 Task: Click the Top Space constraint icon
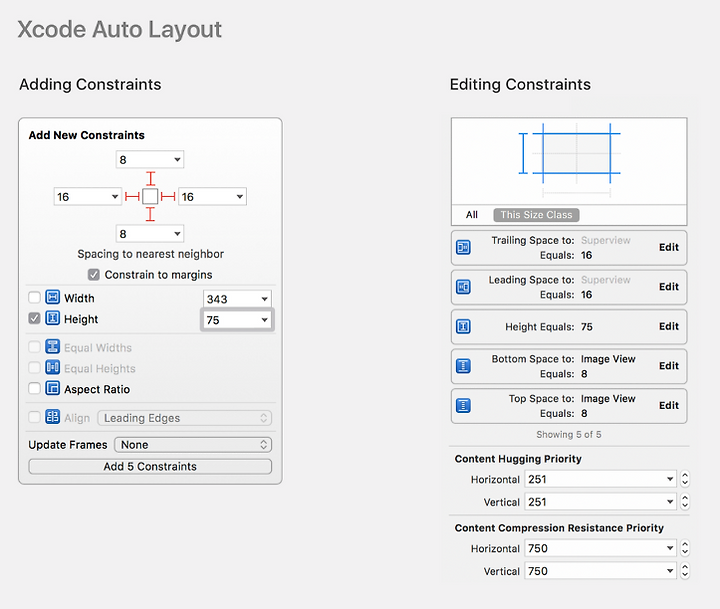[x=463, y=406]
